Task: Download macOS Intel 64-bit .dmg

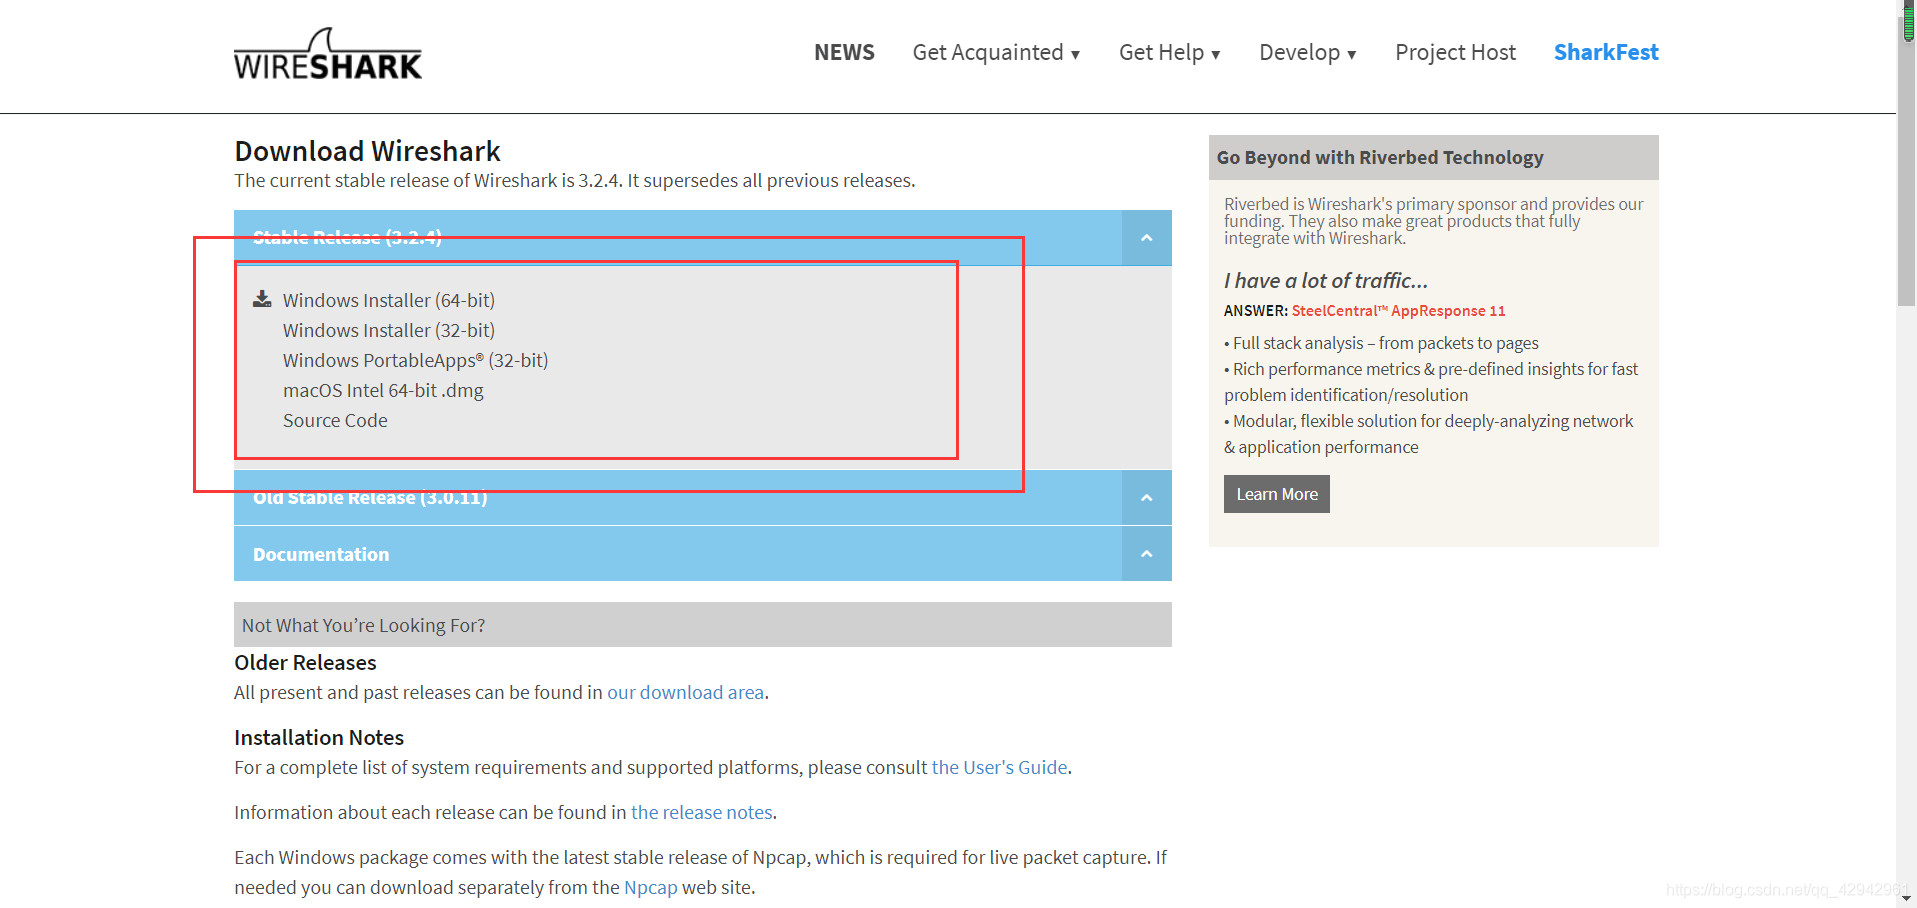Action: point(383,390)
